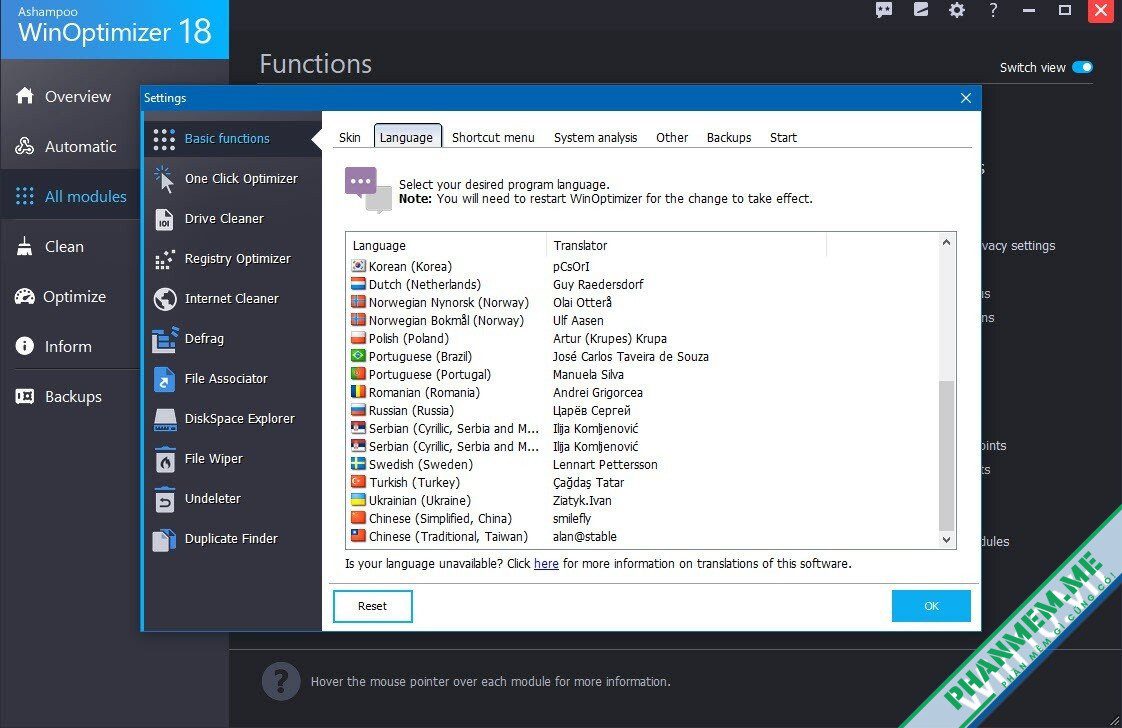Open DiskSpace Explorer settings
Viewport: 1122px width, 728px height.
[x=233, y=419]
